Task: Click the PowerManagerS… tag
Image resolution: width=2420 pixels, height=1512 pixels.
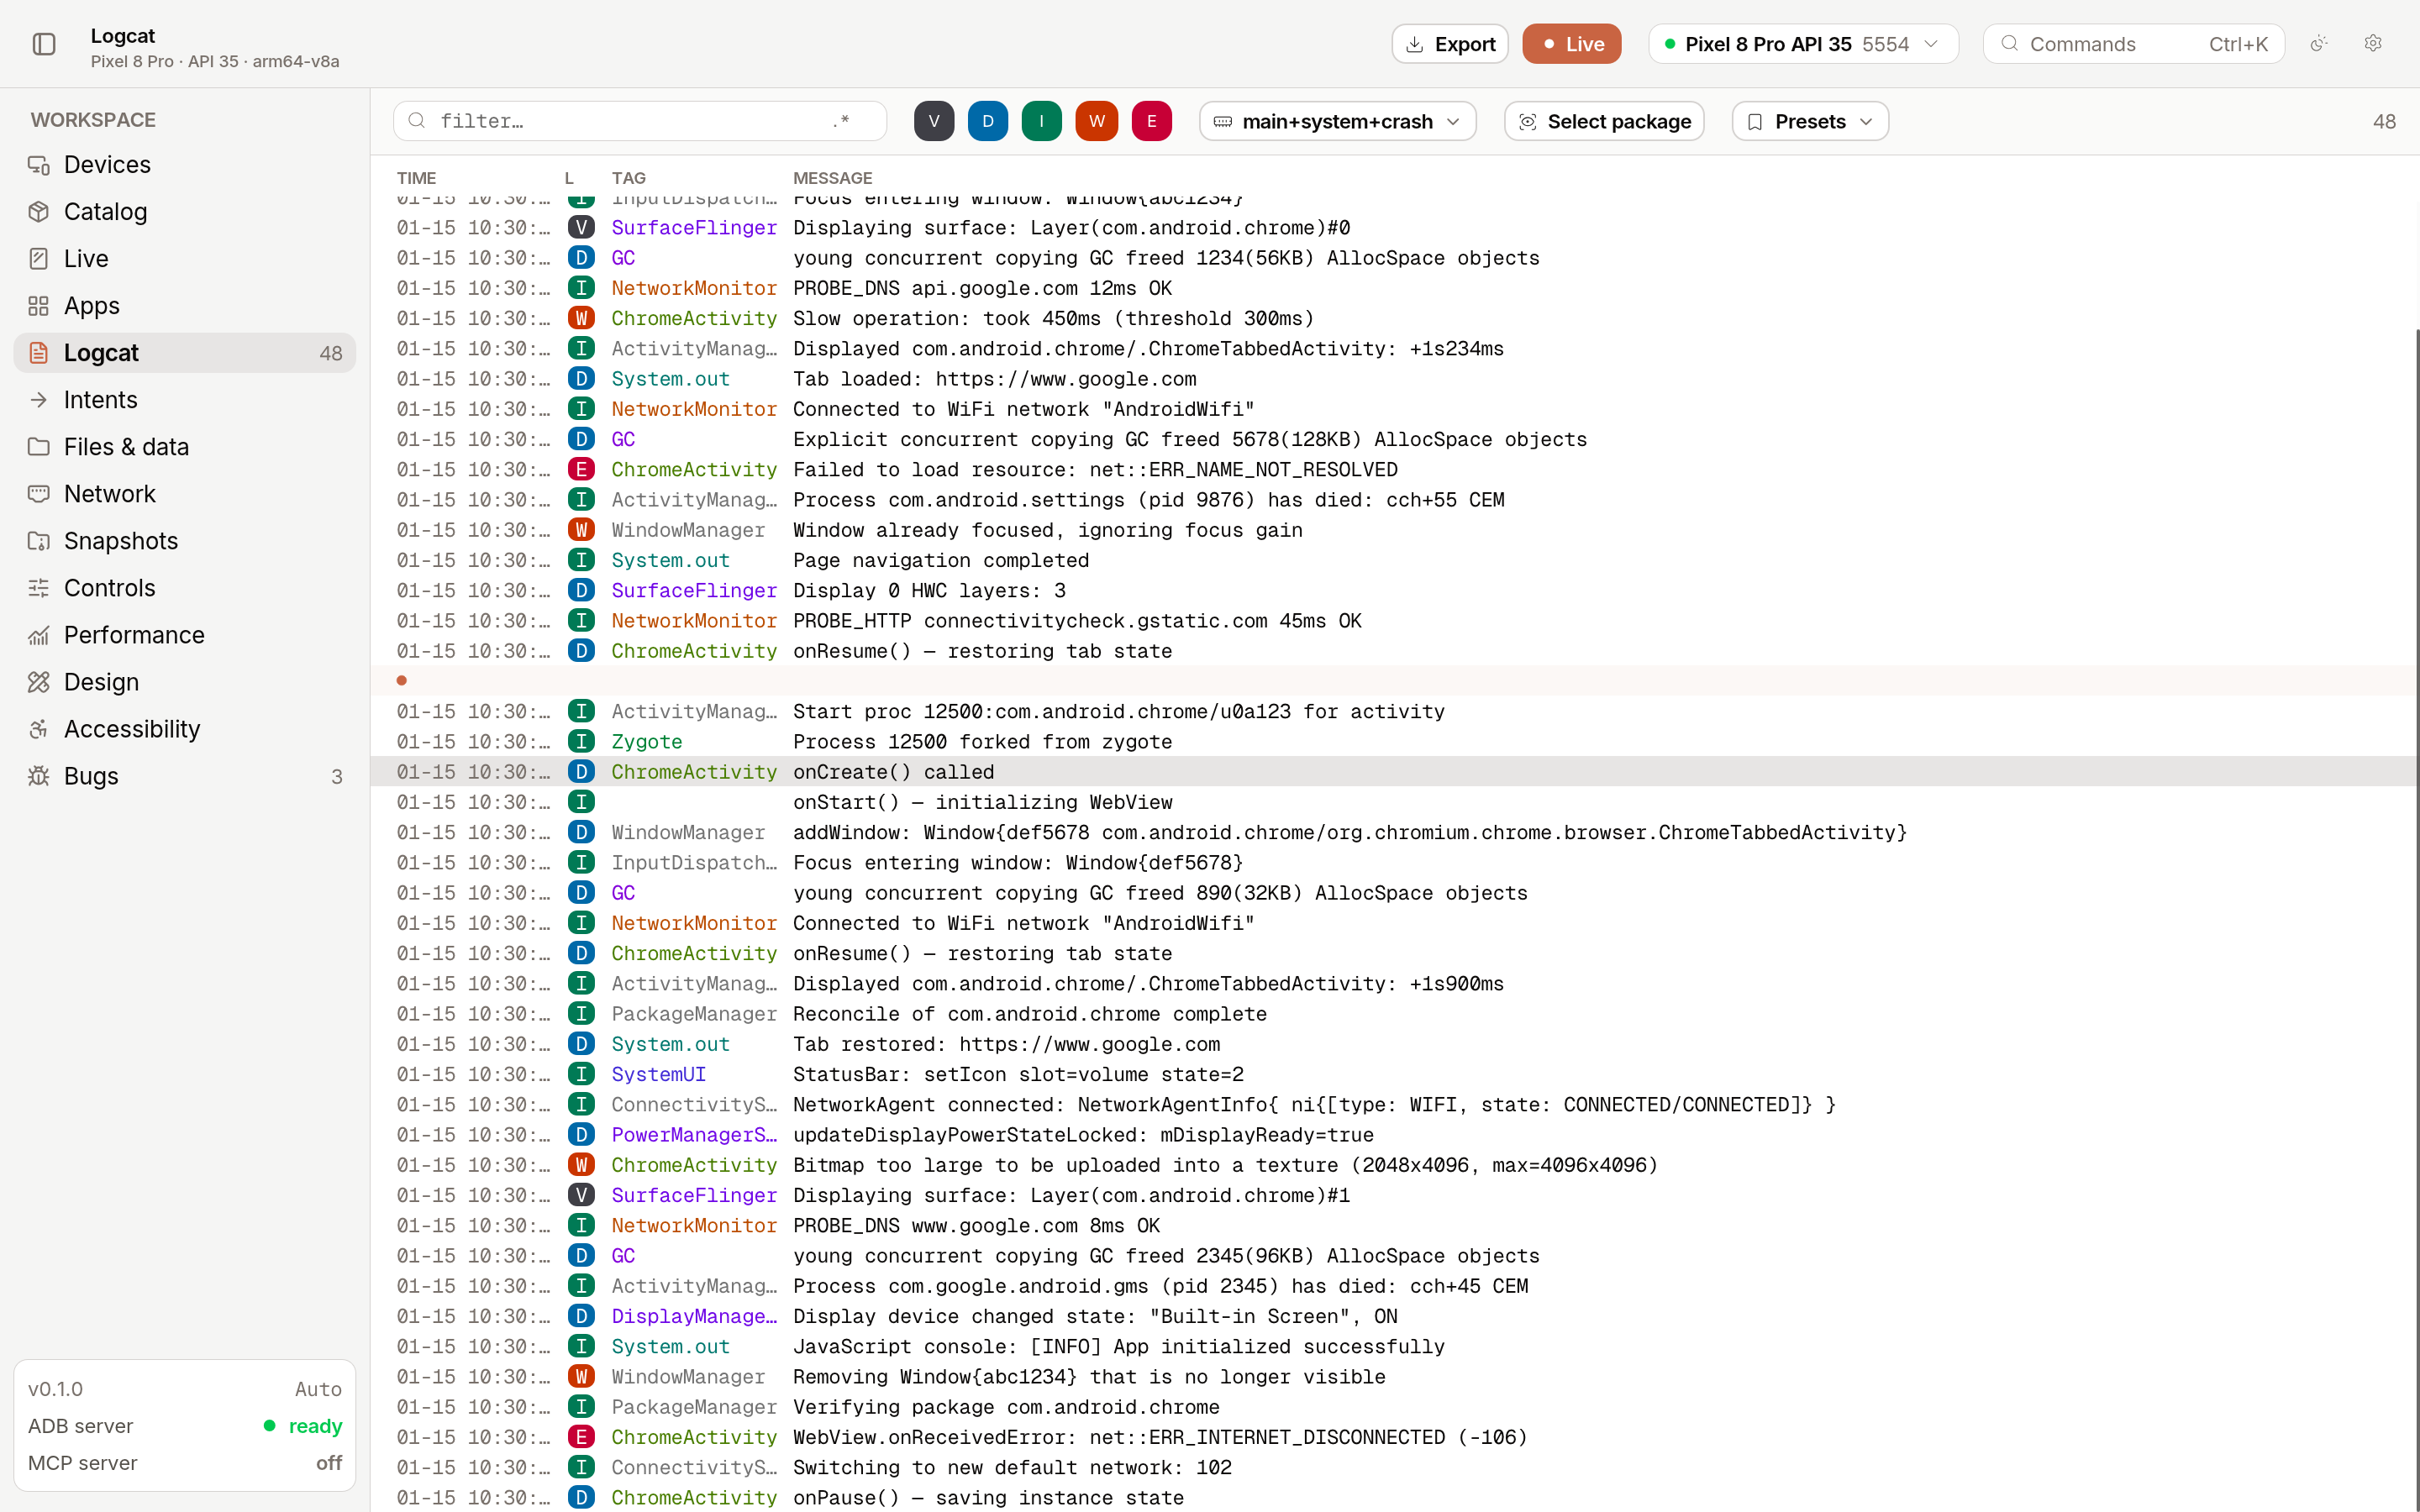Action: pos(694,1134)
